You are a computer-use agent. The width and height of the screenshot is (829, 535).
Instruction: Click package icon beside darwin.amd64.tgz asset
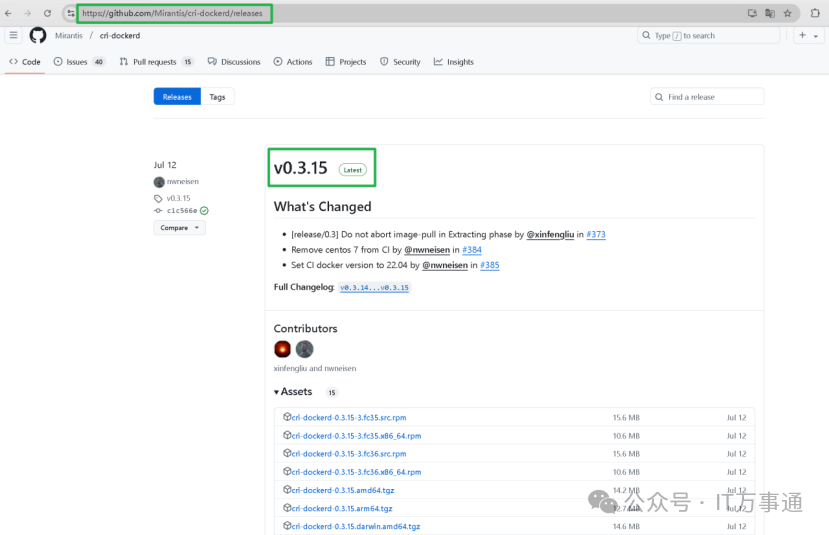287,525
